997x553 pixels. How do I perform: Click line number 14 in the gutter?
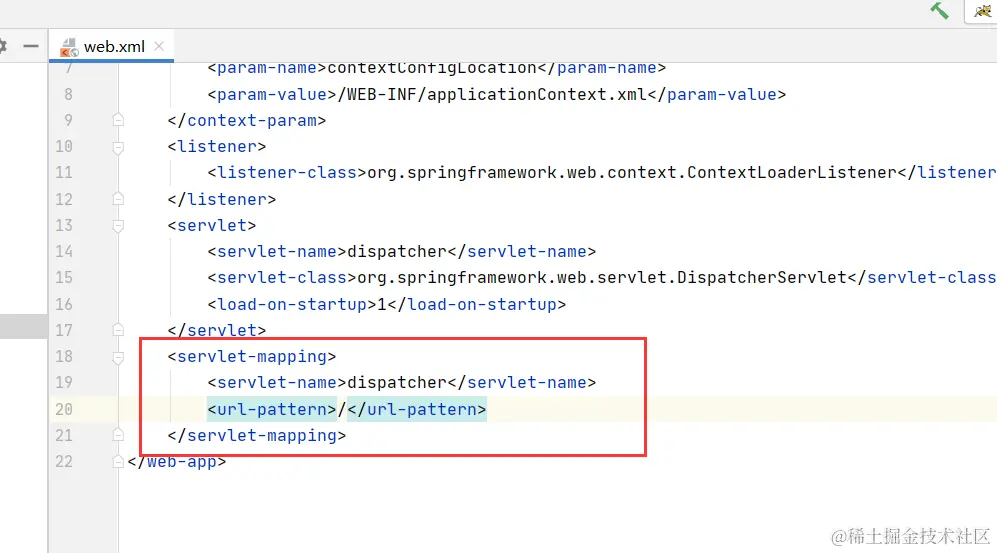pos(64,252)
